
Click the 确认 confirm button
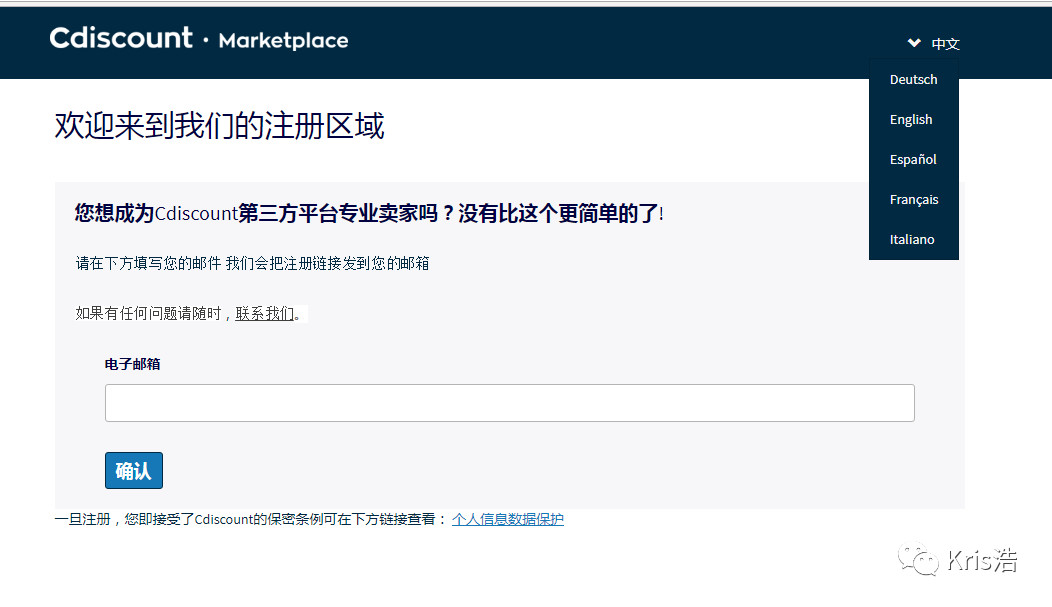[134, 471]
